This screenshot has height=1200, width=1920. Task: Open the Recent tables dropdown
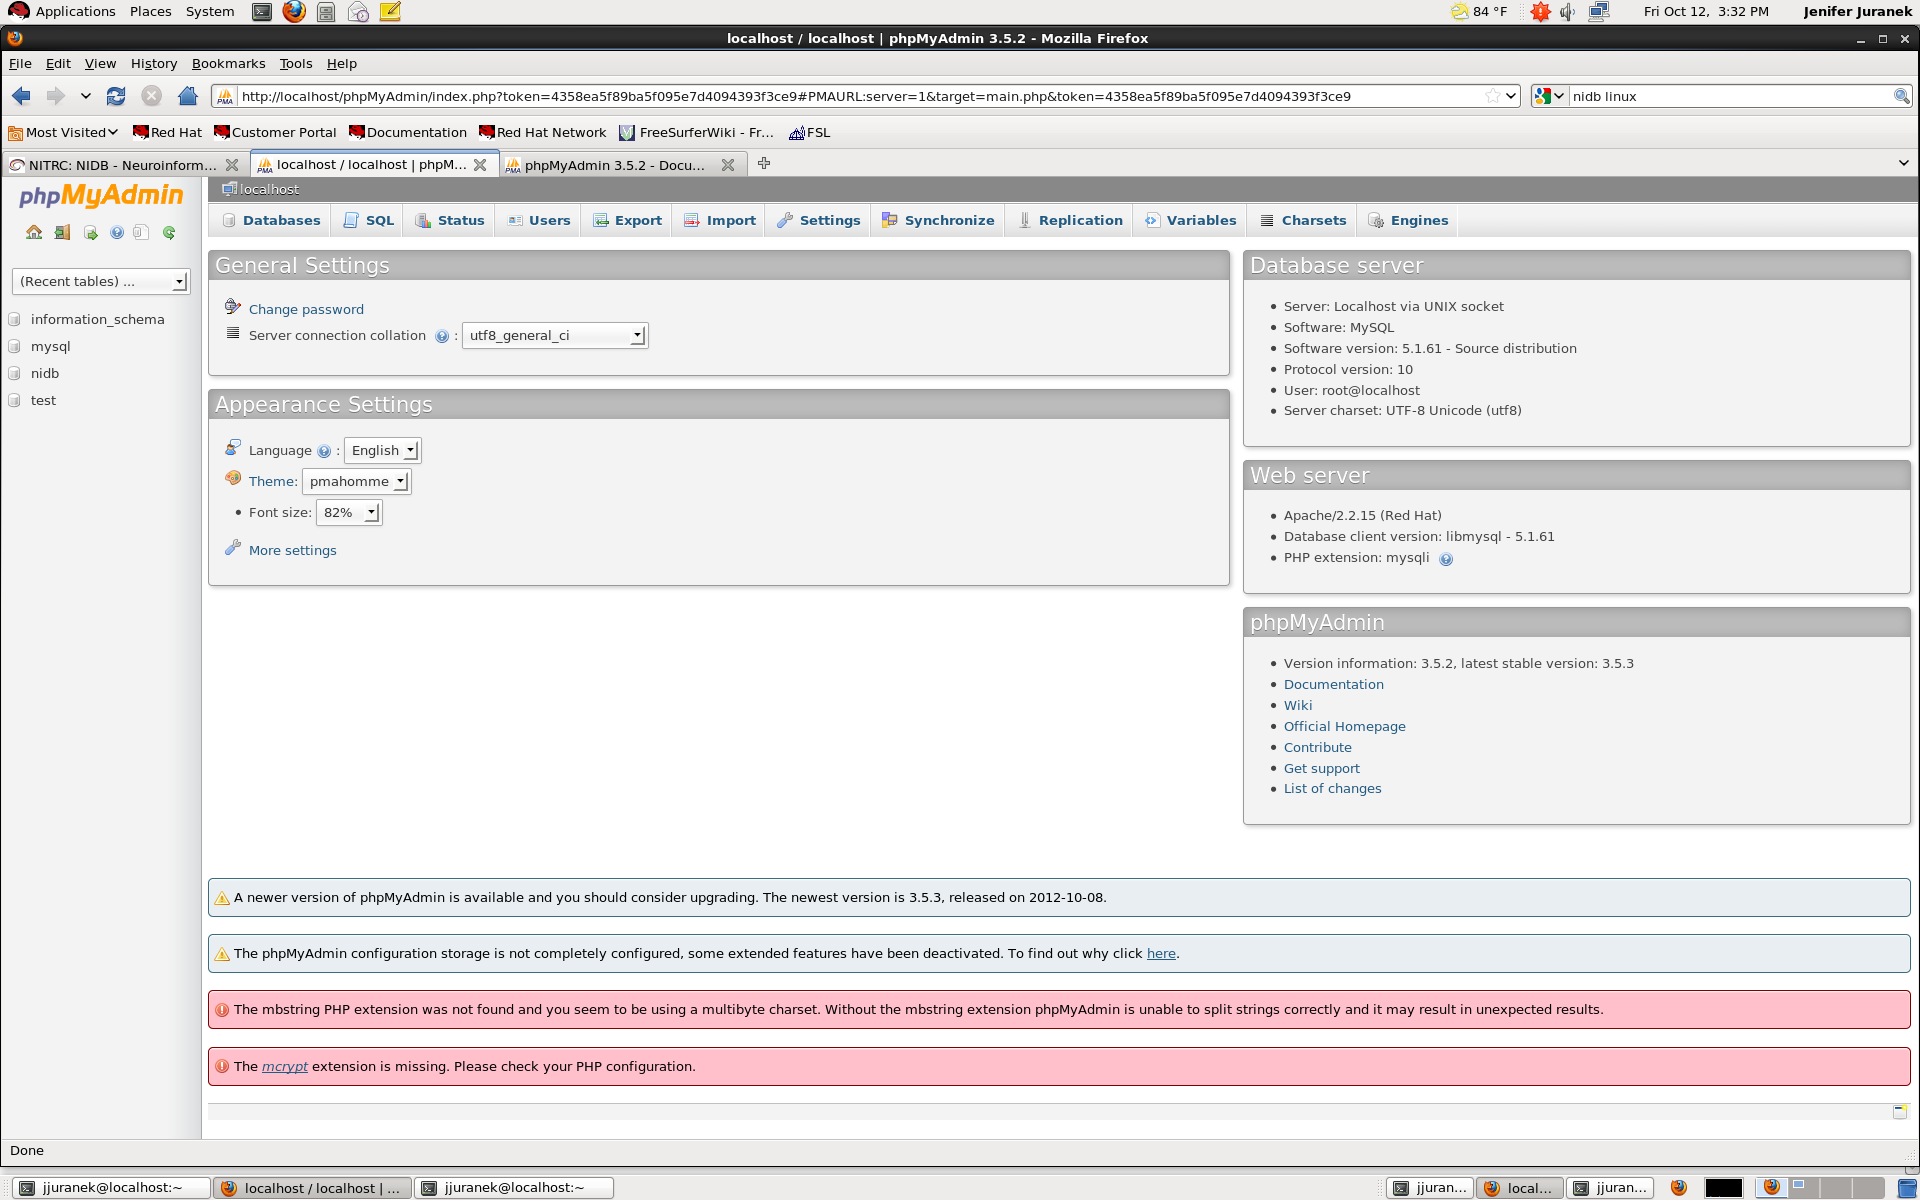(100, 282)
